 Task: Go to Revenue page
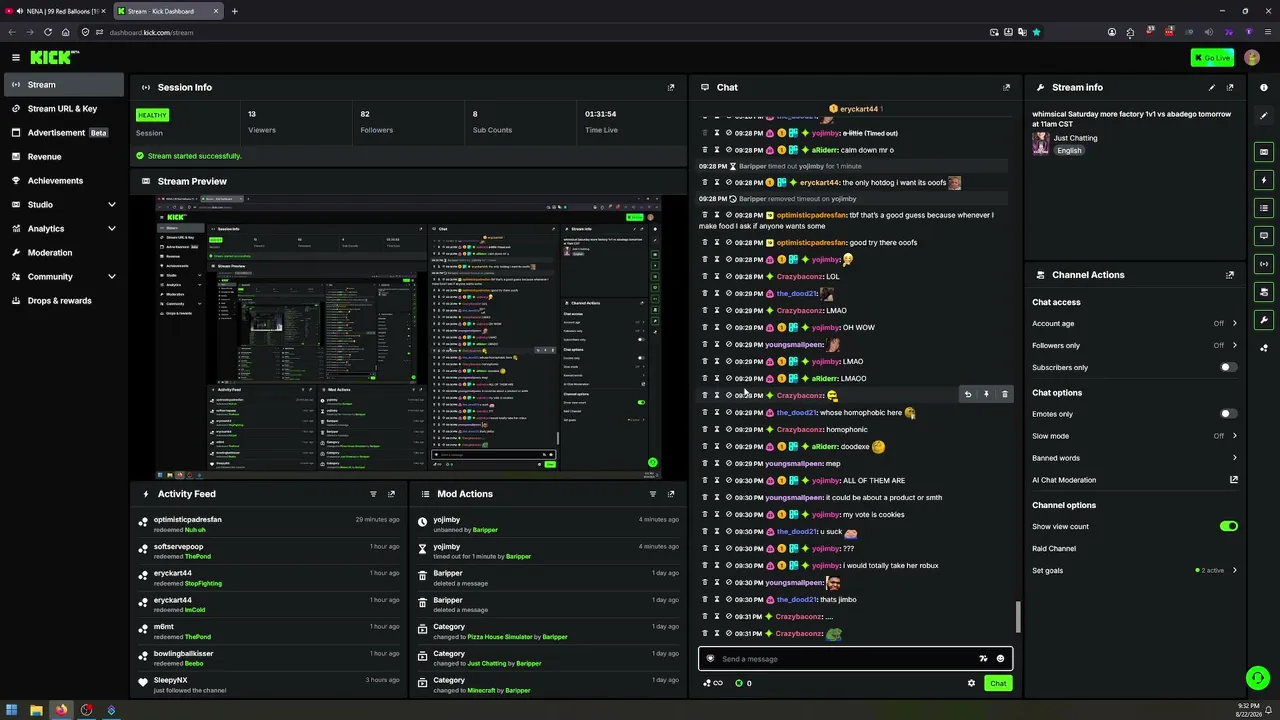tap(62, 157)
